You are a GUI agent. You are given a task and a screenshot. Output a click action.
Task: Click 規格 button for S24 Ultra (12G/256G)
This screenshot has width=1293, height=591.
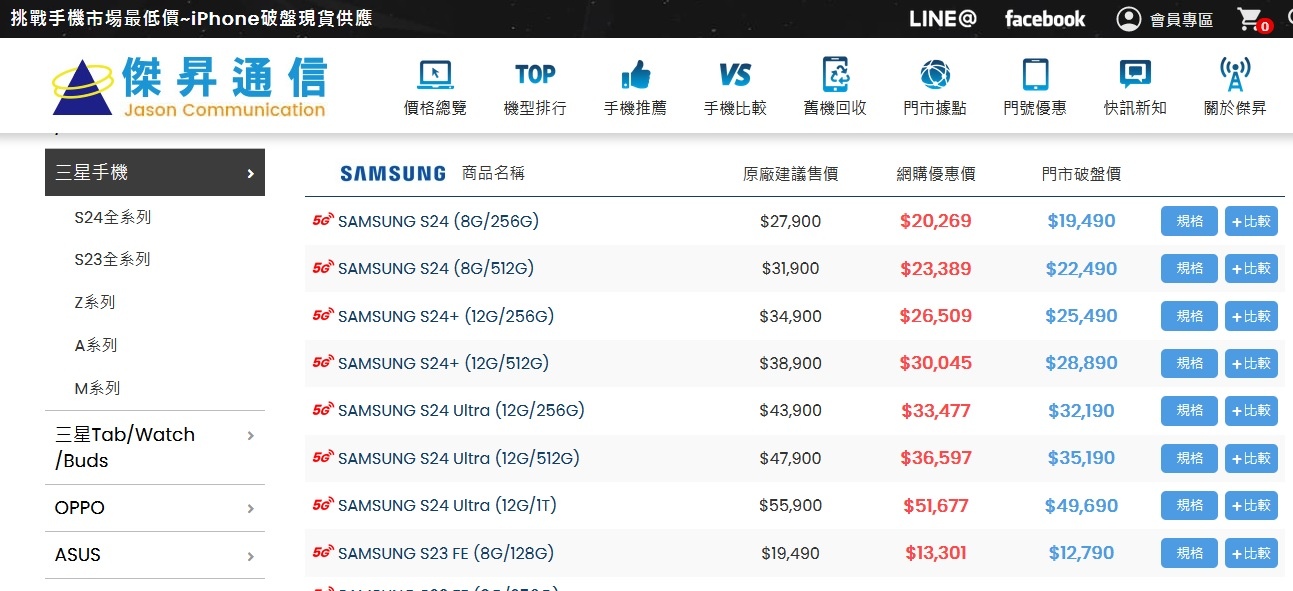click(x=1189, y=410)
